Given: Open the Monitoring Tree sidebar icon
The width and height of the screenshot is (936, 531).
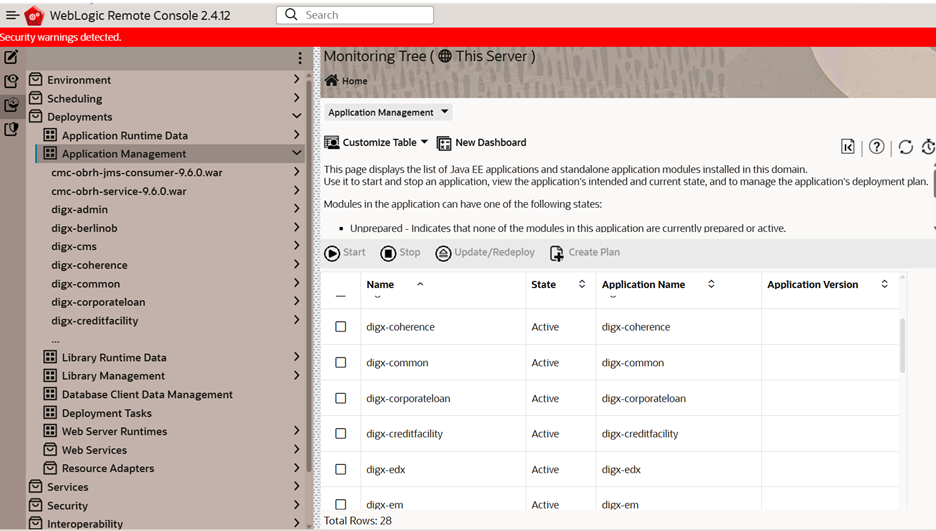Looking at the screenshot, I should (x=11, y=105).
